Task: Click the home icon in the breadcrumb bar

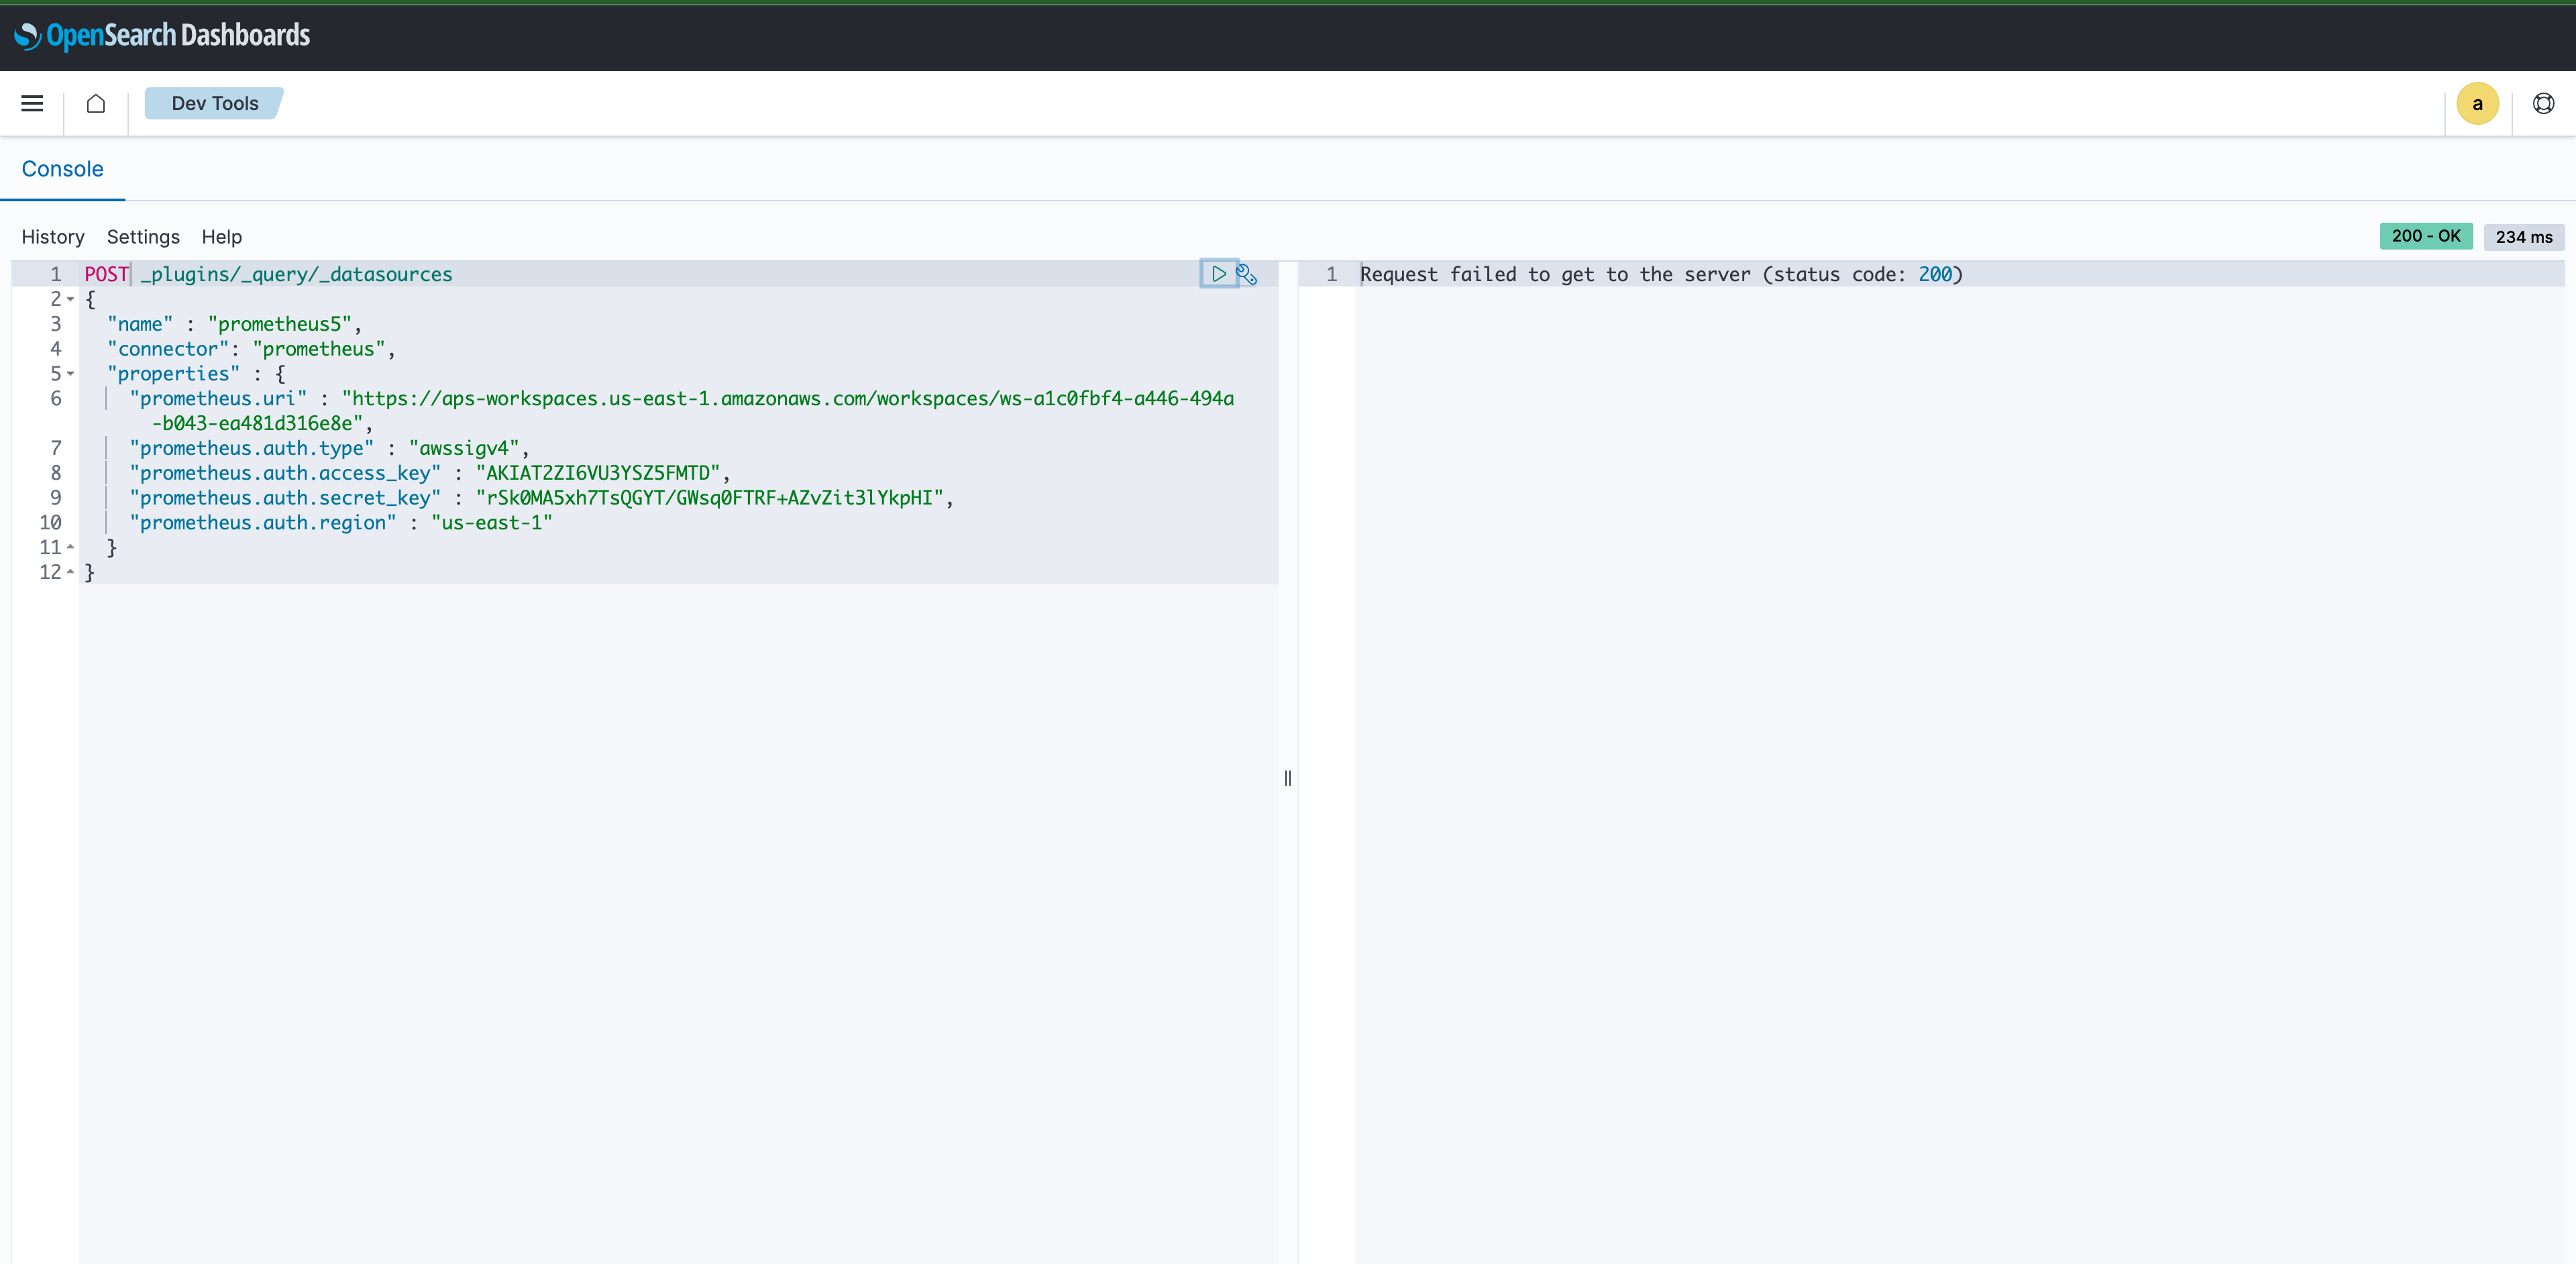Action: [95, 103]
